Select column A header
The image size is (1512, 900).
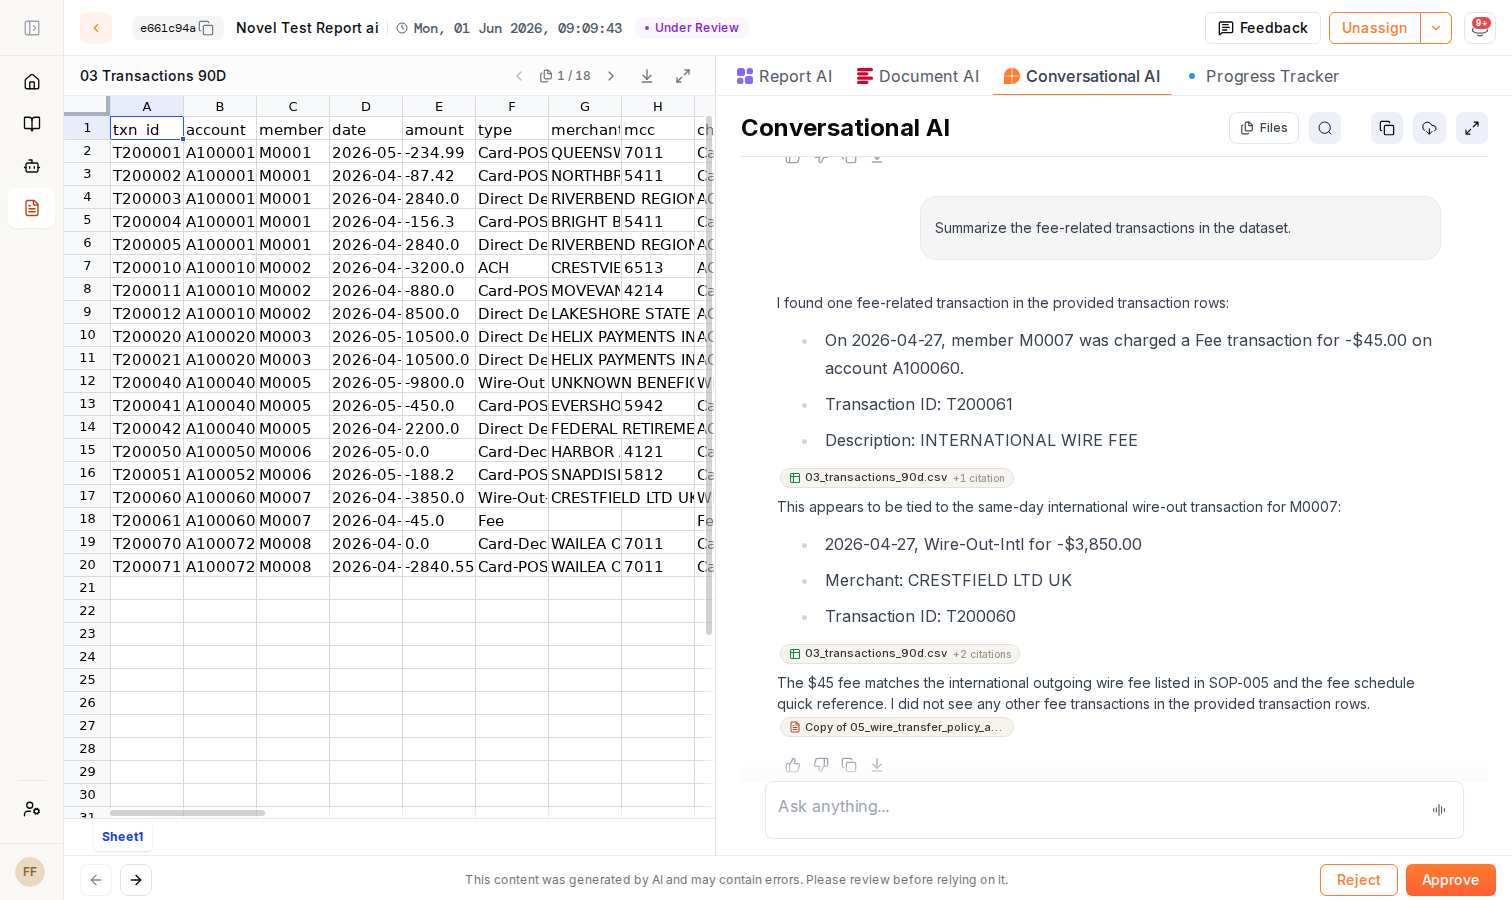tap(147, 106)
